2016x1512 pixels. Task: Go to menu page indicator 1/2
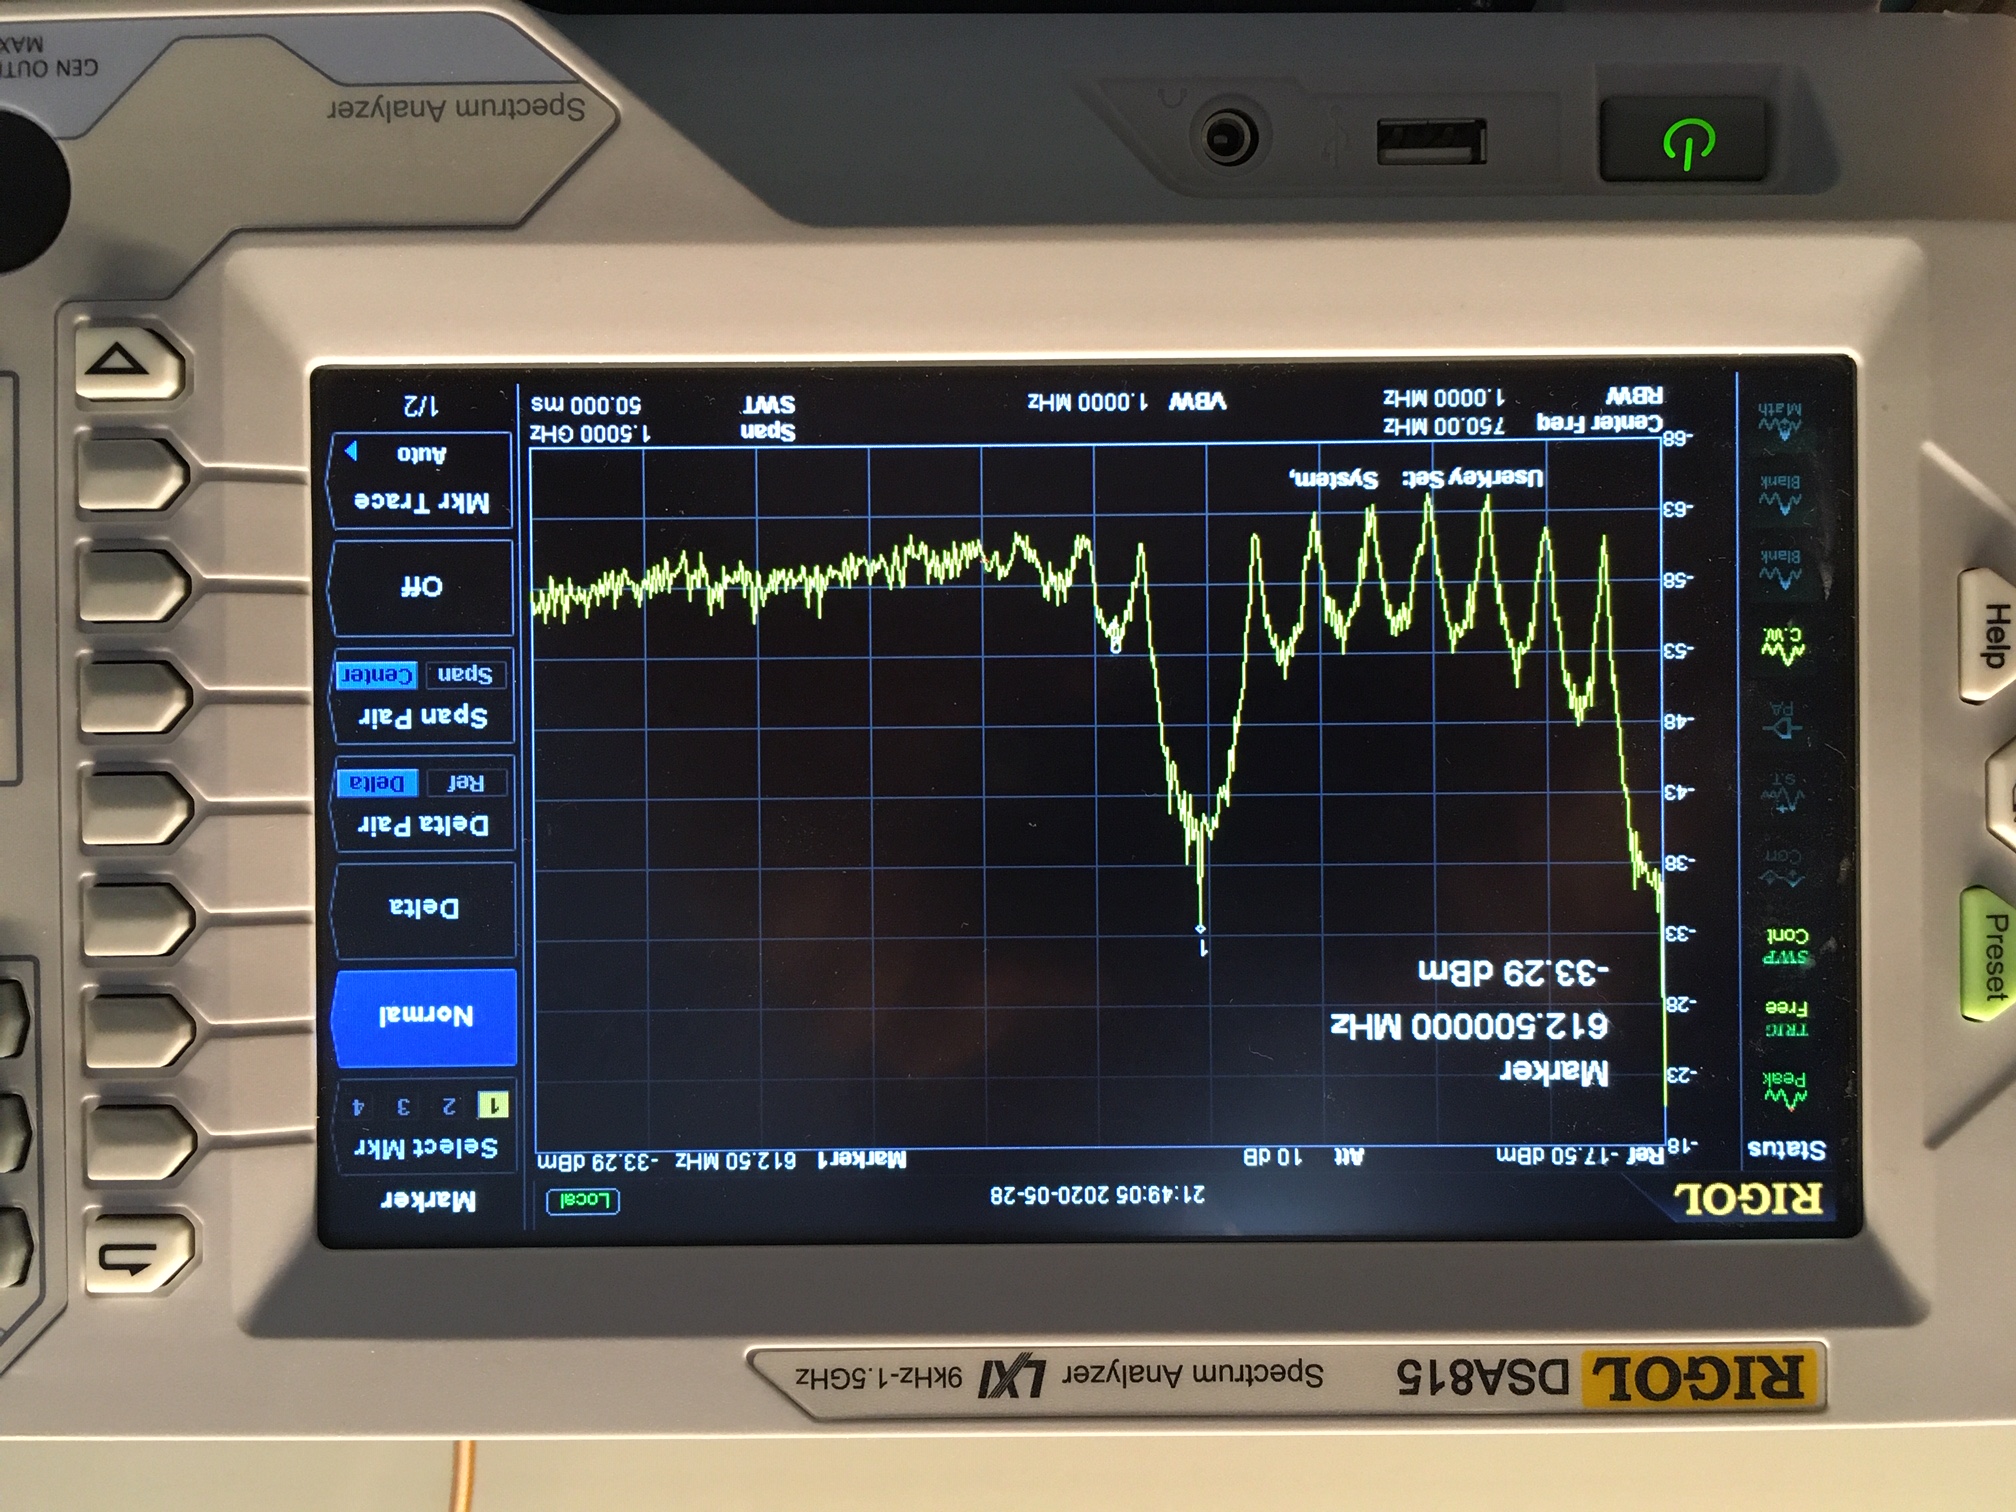(x=421, y=406)
